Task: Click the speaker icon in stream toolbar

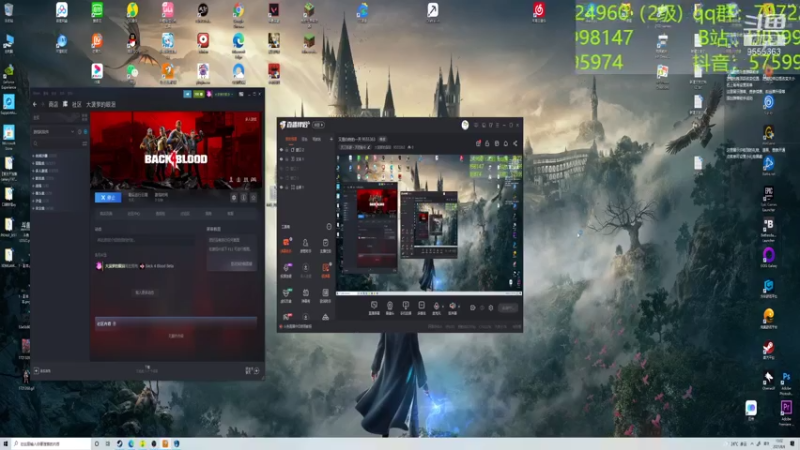Action: coord(453,306)
